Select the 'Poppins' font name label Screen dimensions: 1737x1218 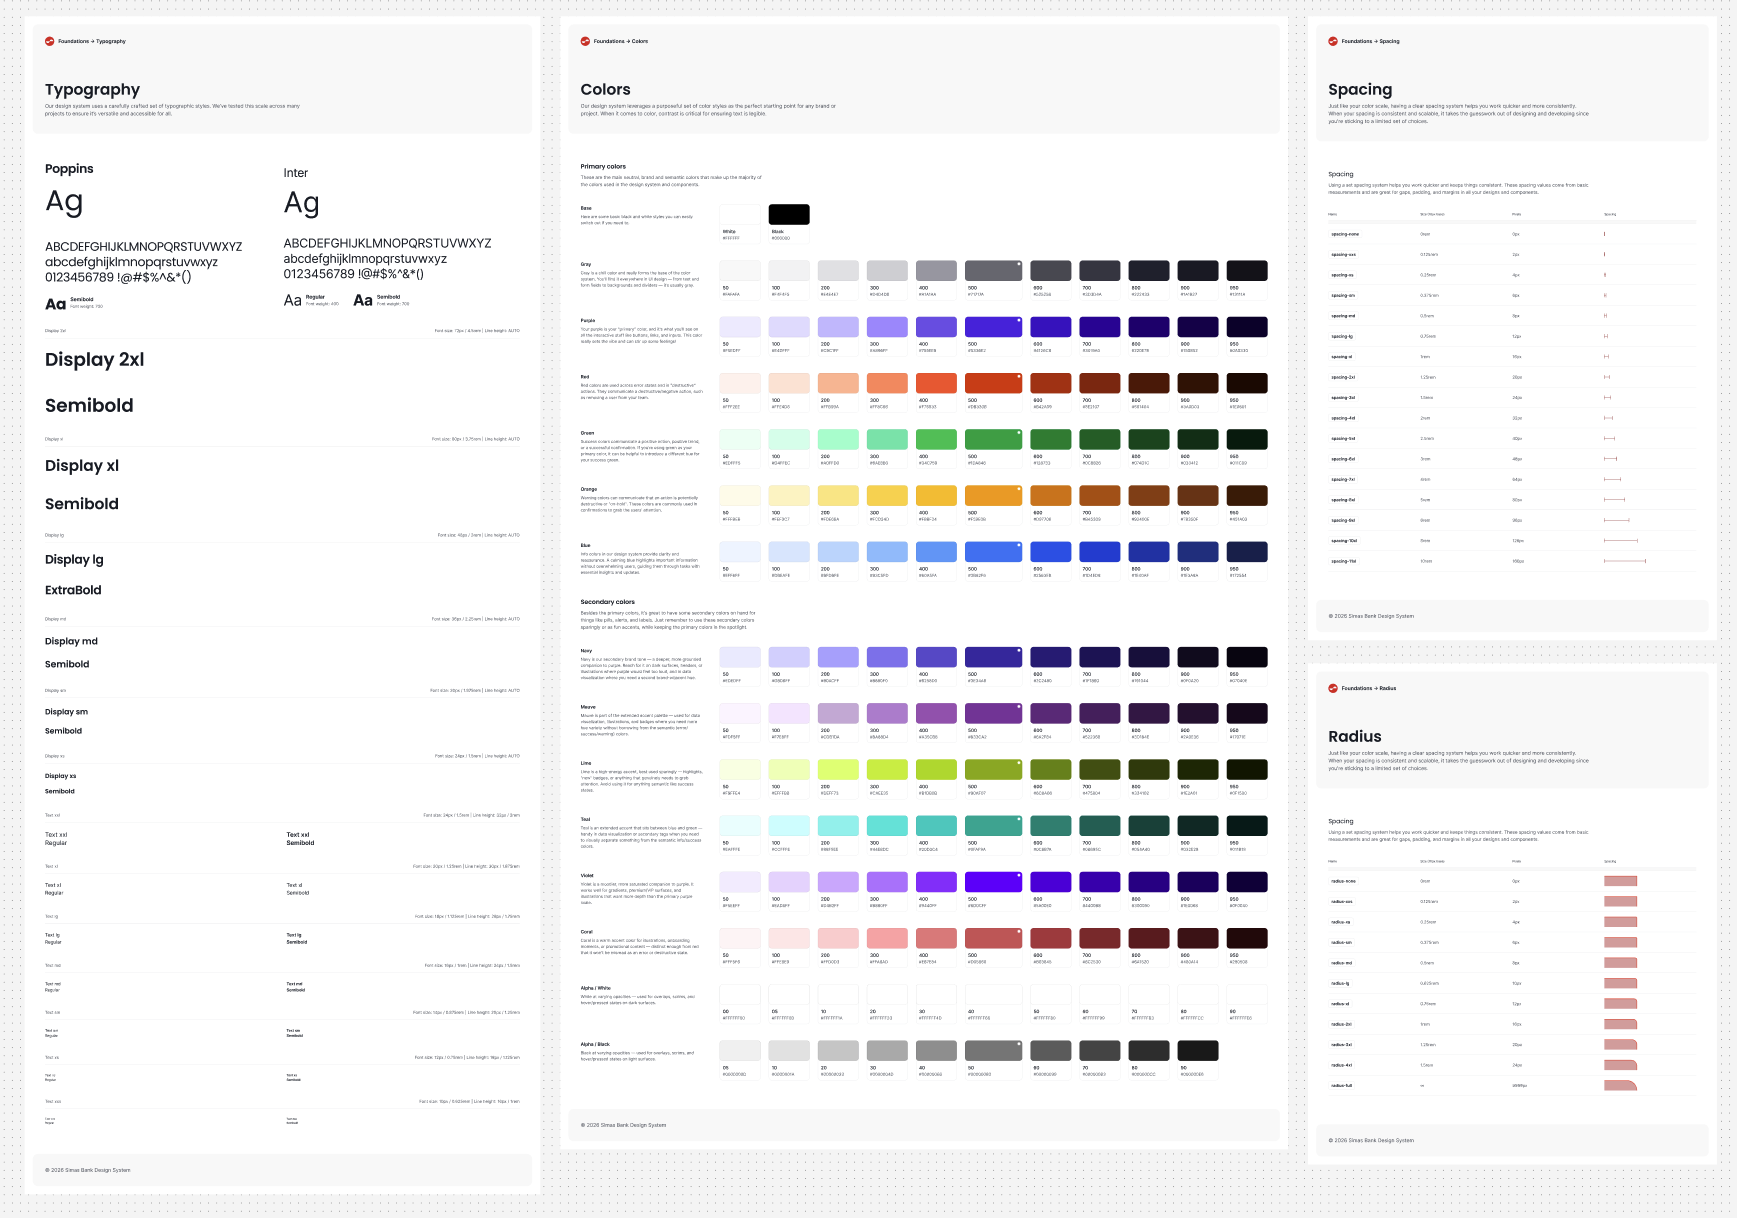point(69,169)
